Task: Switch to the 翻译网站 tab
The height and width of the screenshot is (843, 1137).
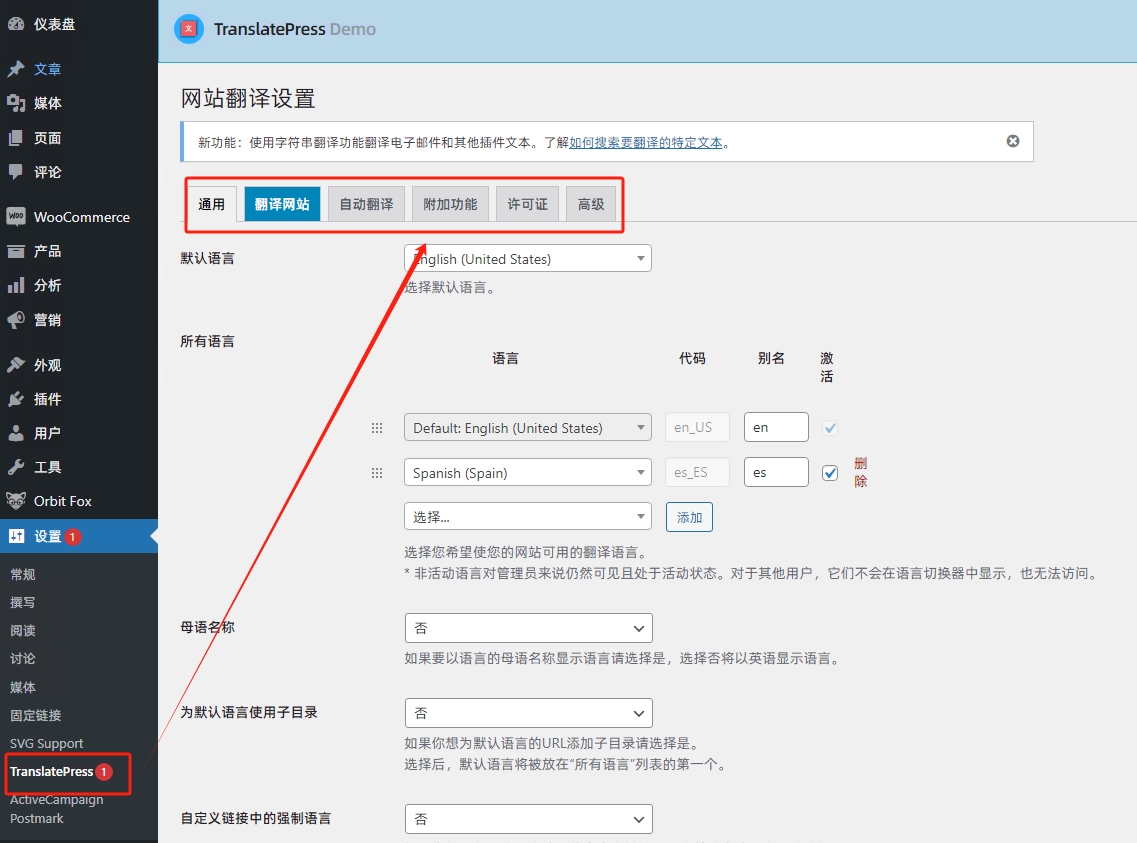Action: point(282,204)
